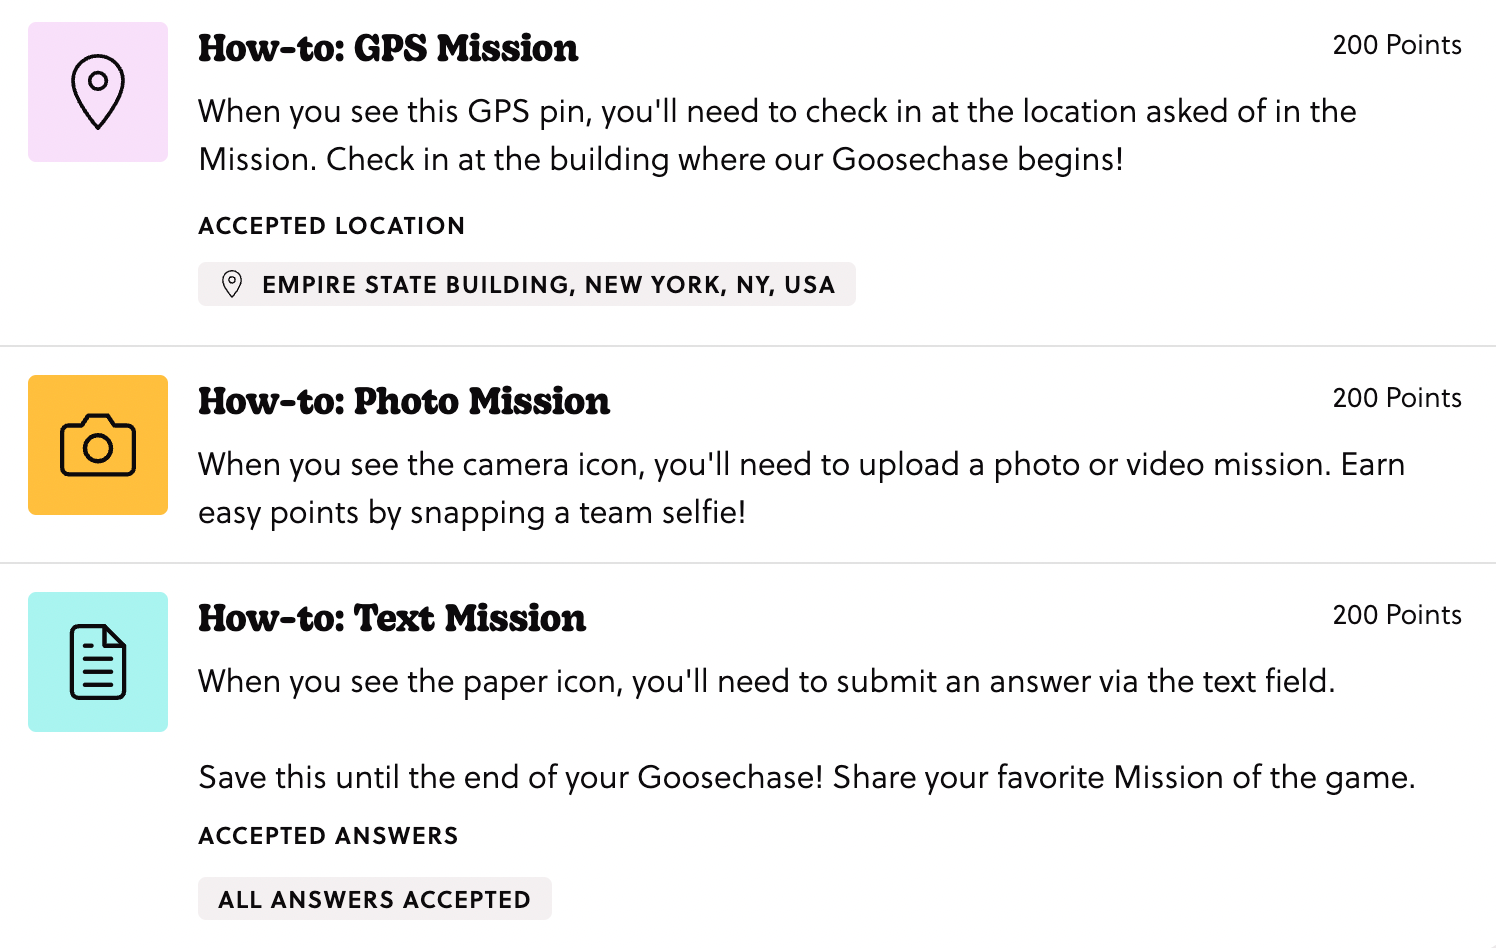Open the How-to: Photo Mission title
This screenshot has width=1496, height=948.
tap(404, 401)
